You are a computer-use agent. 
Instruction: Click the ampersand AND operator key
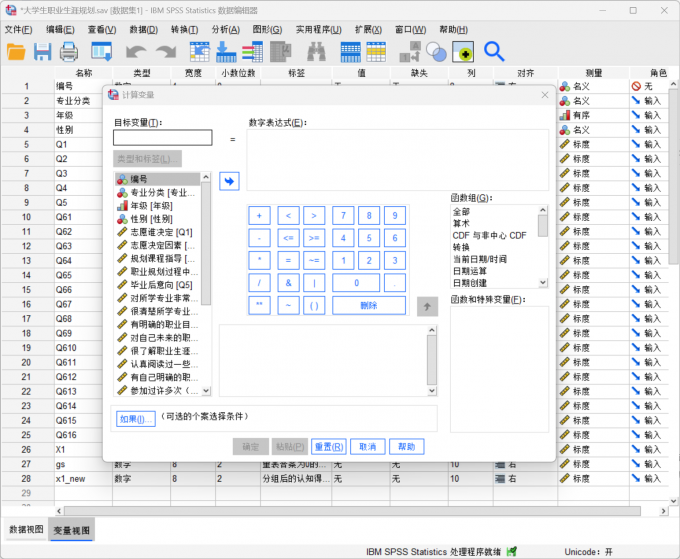288,283
